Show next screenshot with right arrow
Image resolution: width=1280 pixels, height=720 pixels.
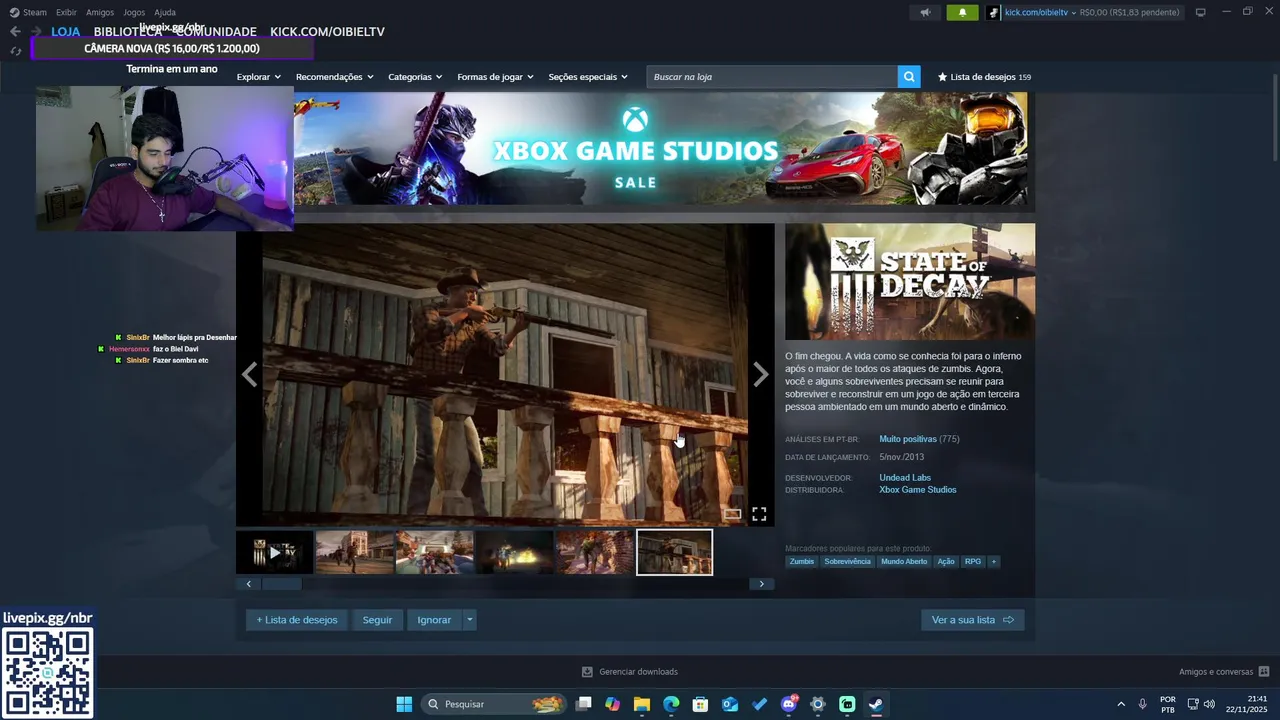(x=760, y=375)
